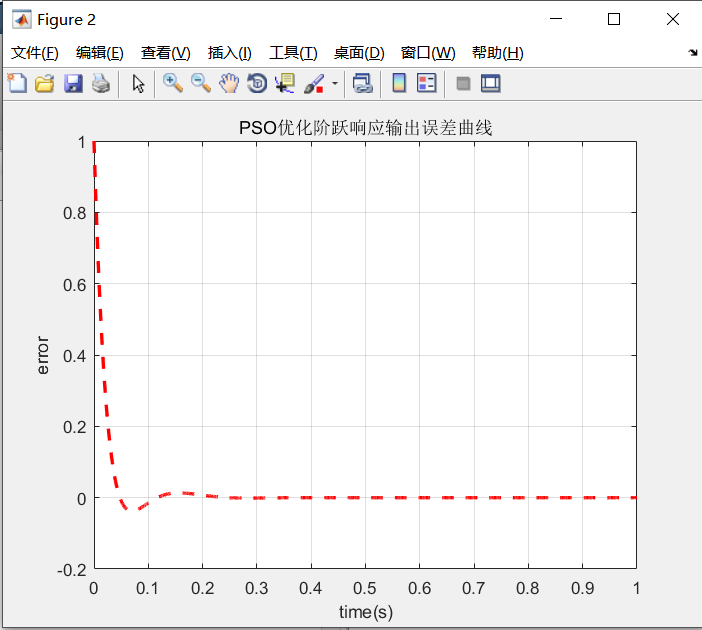This screenshot has height=630, width=702.
Task: Open the 窗口(W) menu
Action: coord(428,53)
